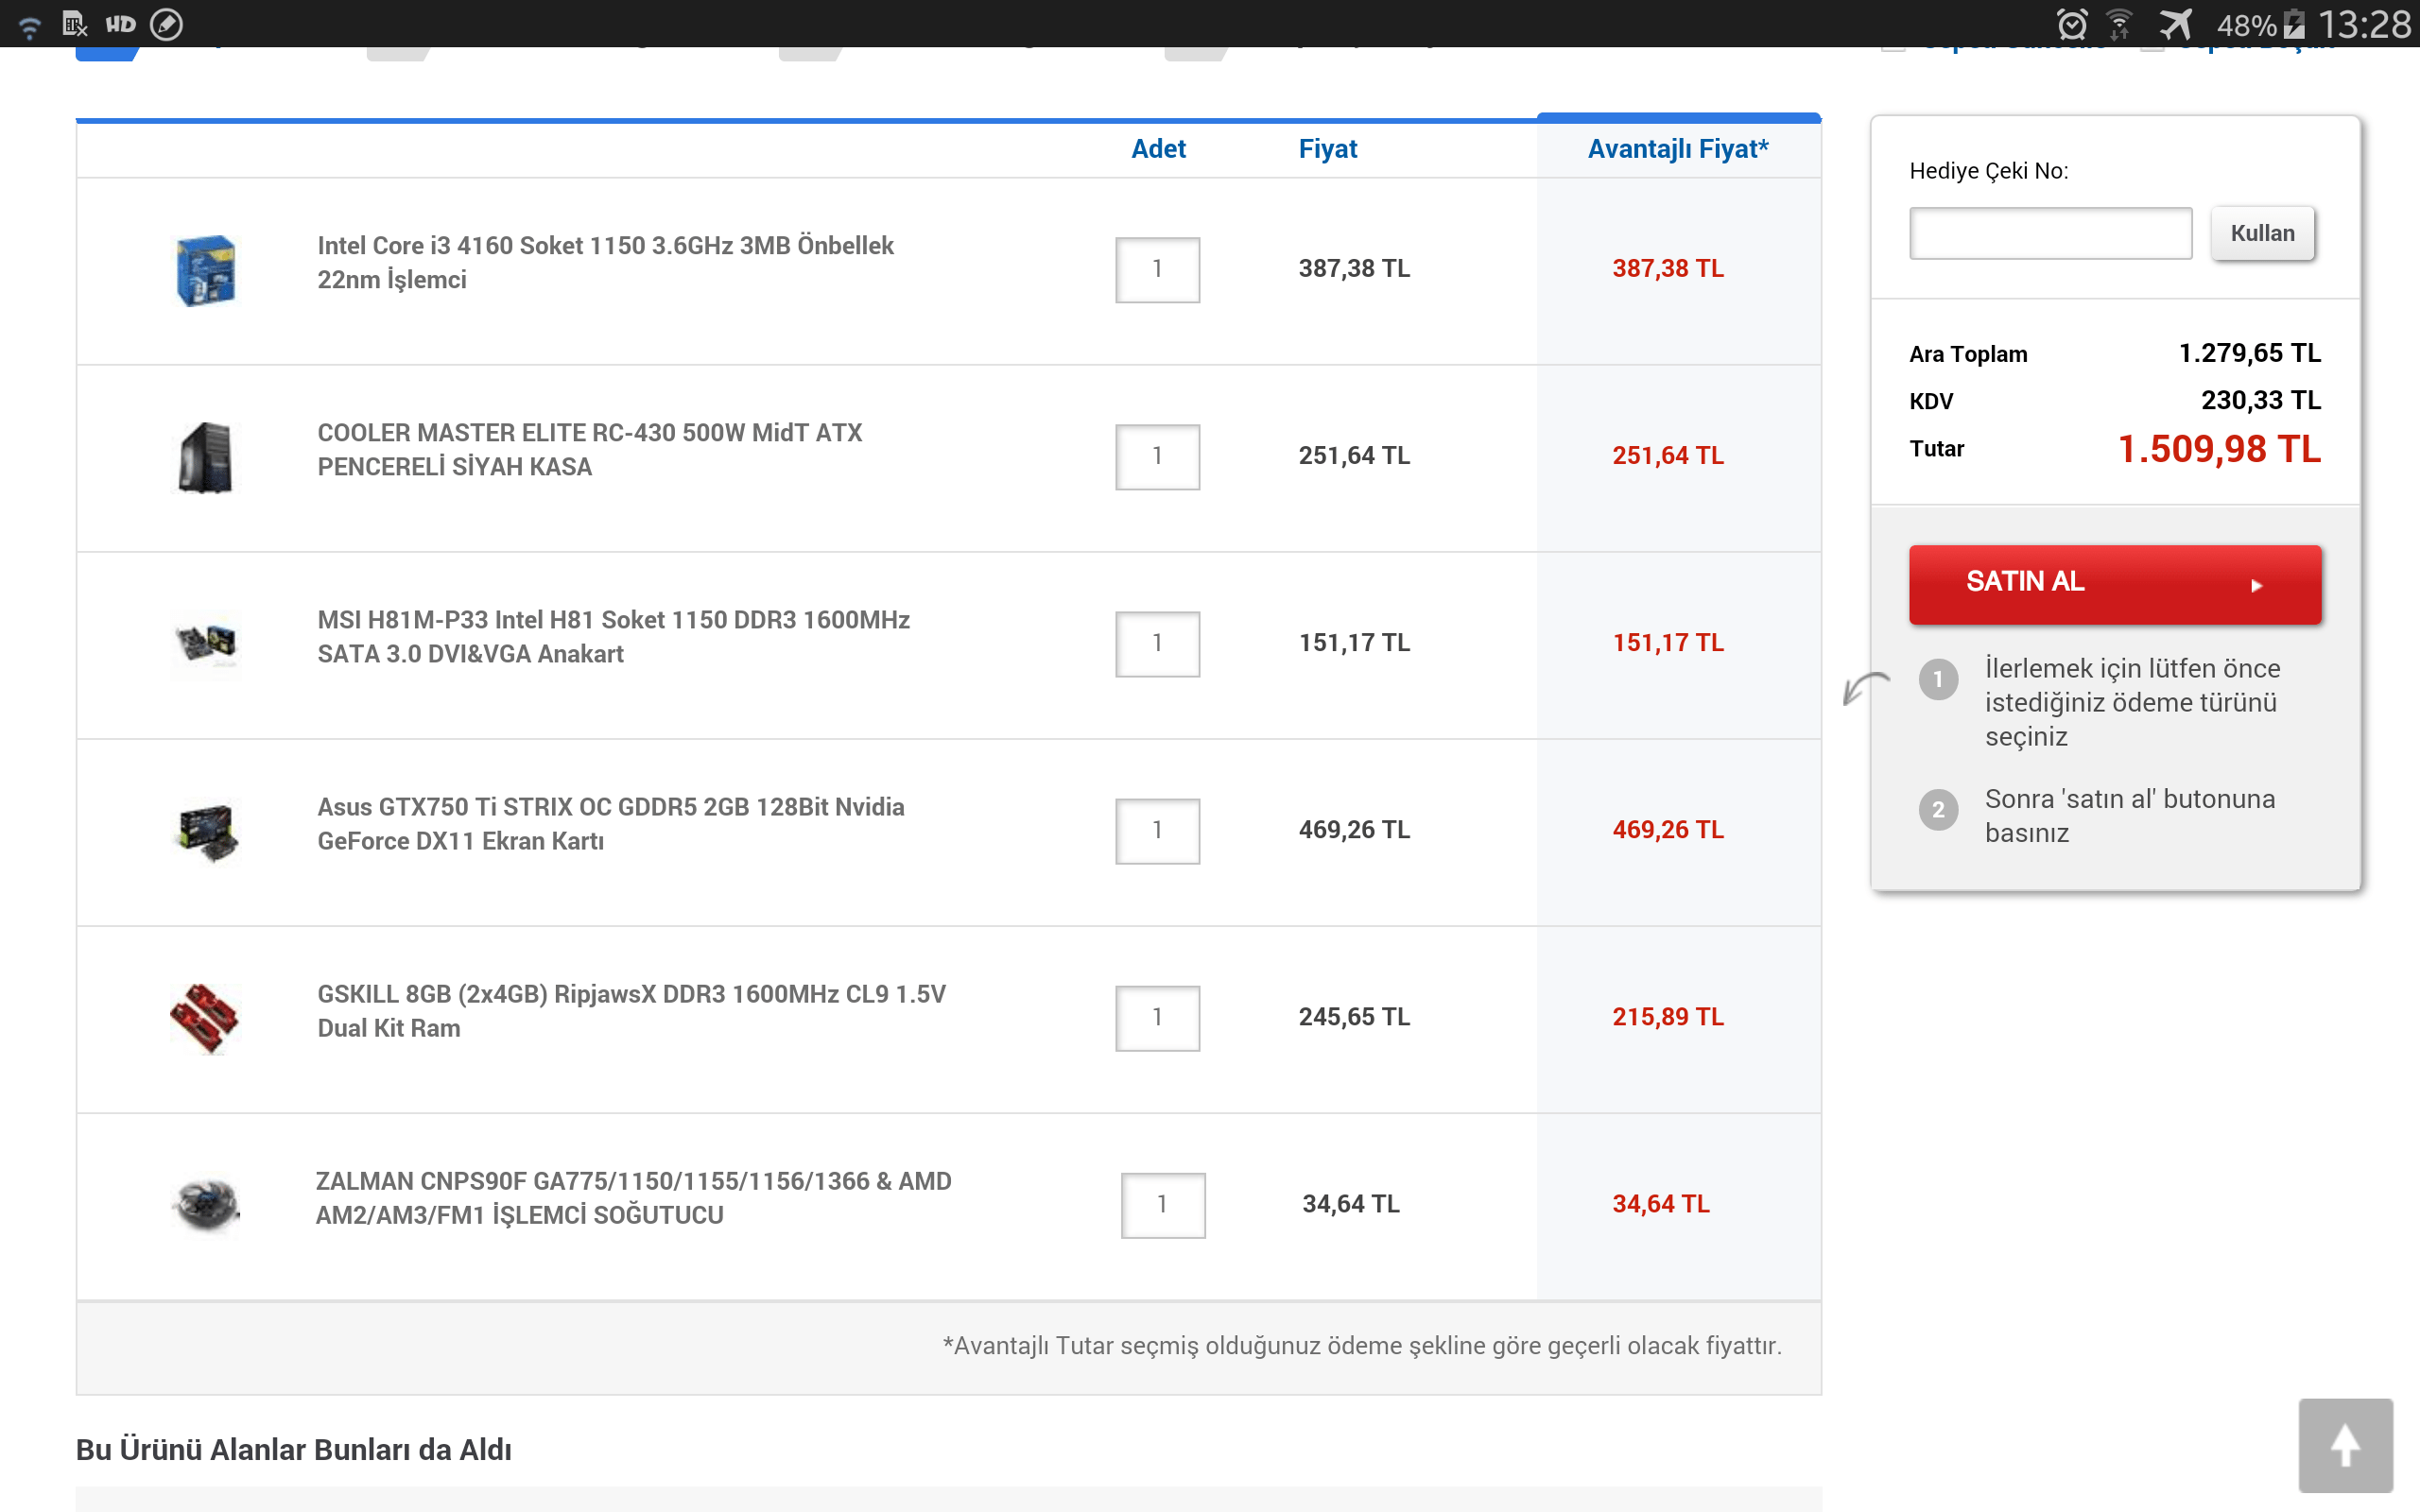The image size is (2420, 1512).
Task: Click the GSKILL RipjawsX RAM thumbnail
Action: [x=205, y=1018]
